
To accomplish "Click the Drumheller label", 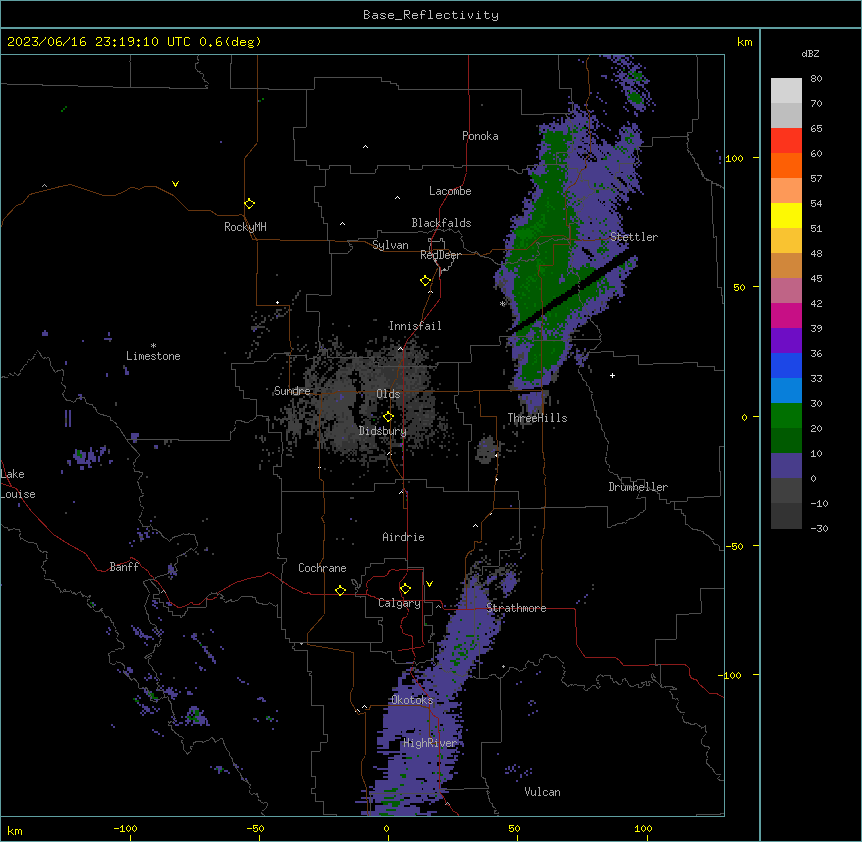I will click(638, 487).
